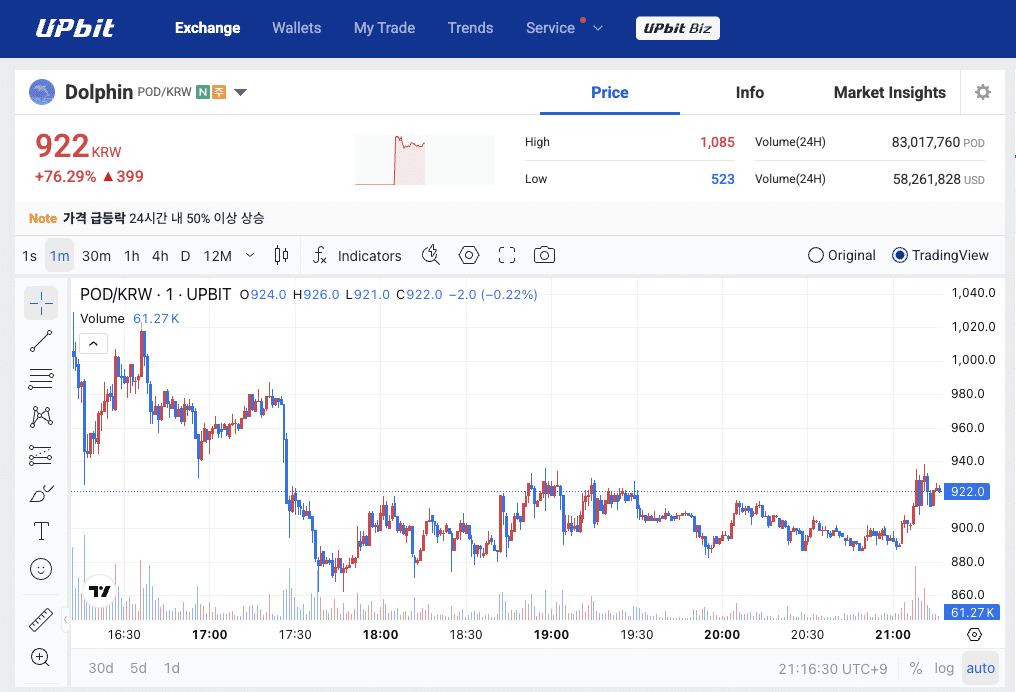1016x692 pixels.
Task: Collapse the chart legend arrow
Action: (93, 343)
